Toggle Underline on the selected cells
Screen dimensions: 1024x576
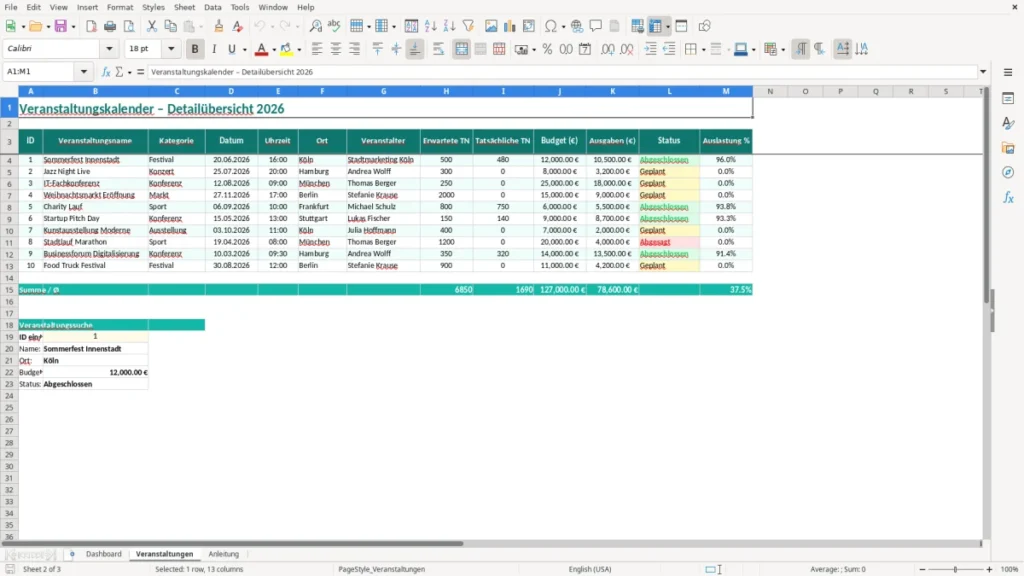[x=231, y=49]
